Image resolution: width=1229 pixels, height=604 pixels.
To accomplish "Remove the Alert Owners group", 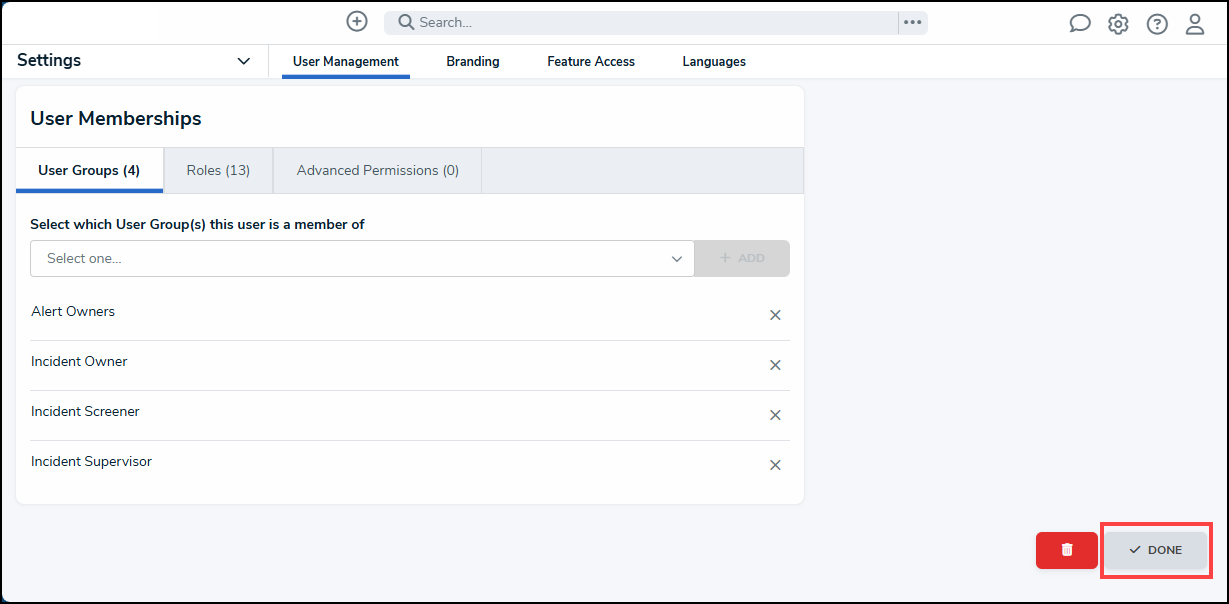I will 775,315.
